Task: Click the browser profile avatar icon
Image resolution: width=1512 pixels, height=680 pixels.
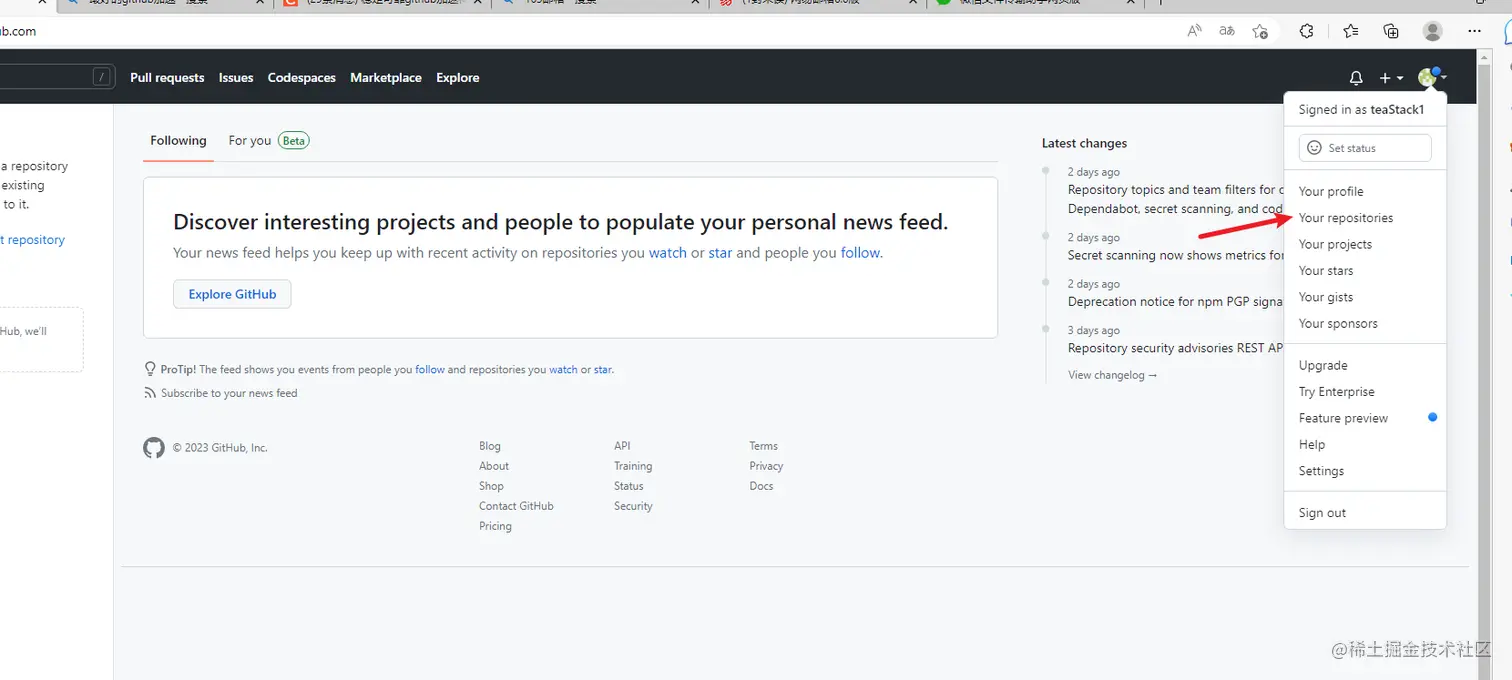Action: (1433, 31)
